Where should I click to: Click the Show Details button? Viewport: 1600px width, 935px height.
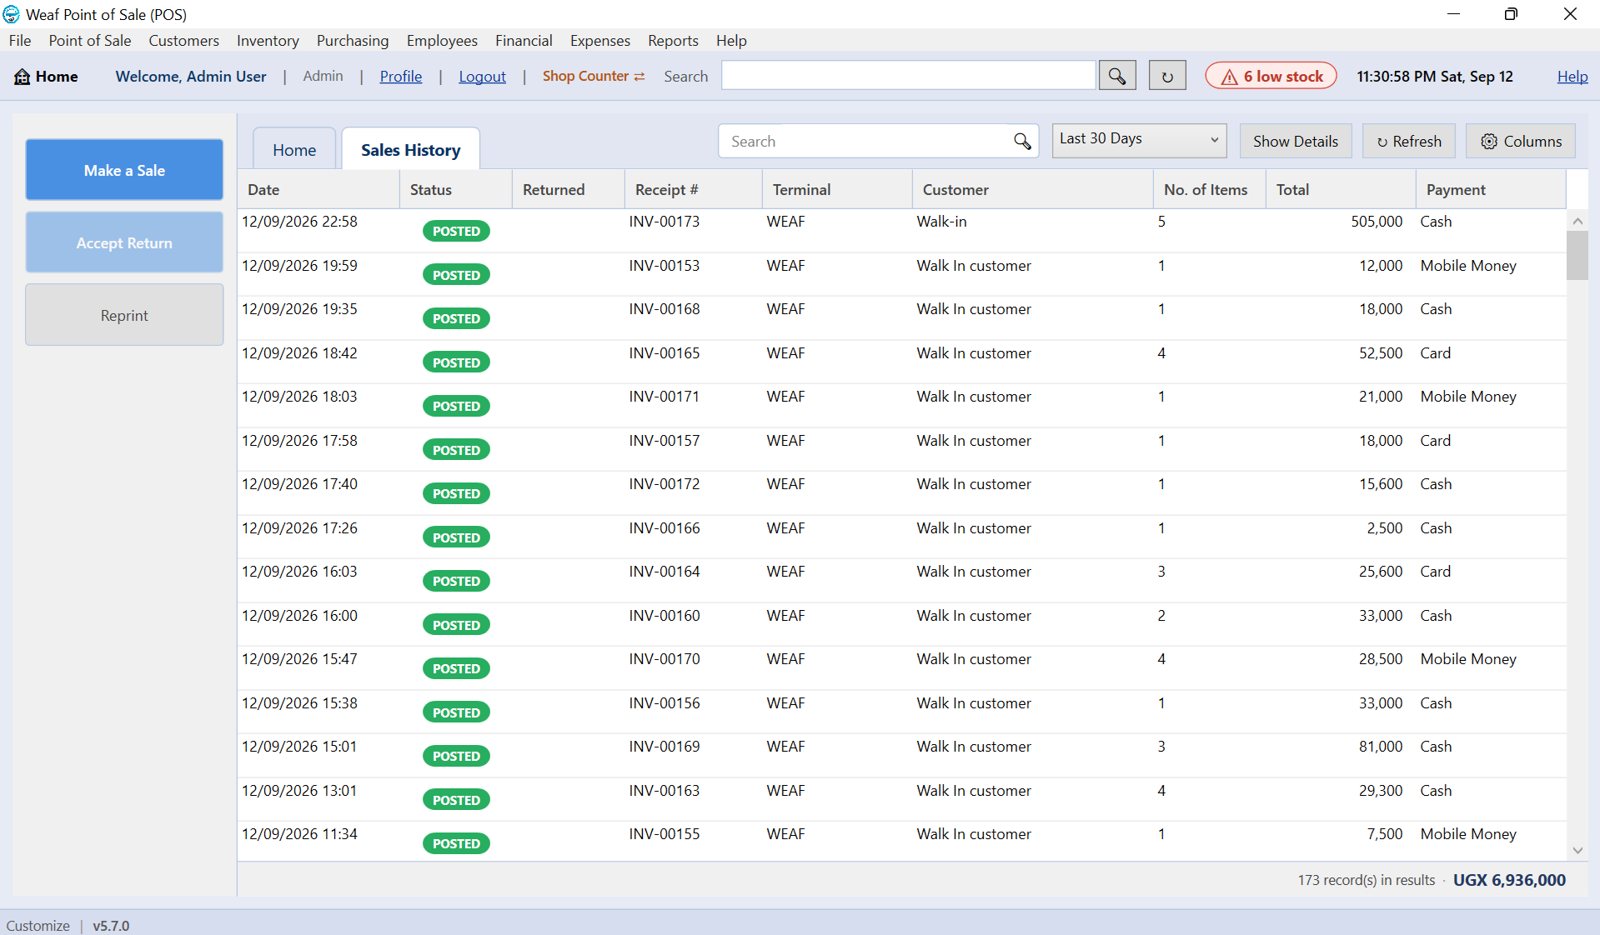tap(1296, 141)
